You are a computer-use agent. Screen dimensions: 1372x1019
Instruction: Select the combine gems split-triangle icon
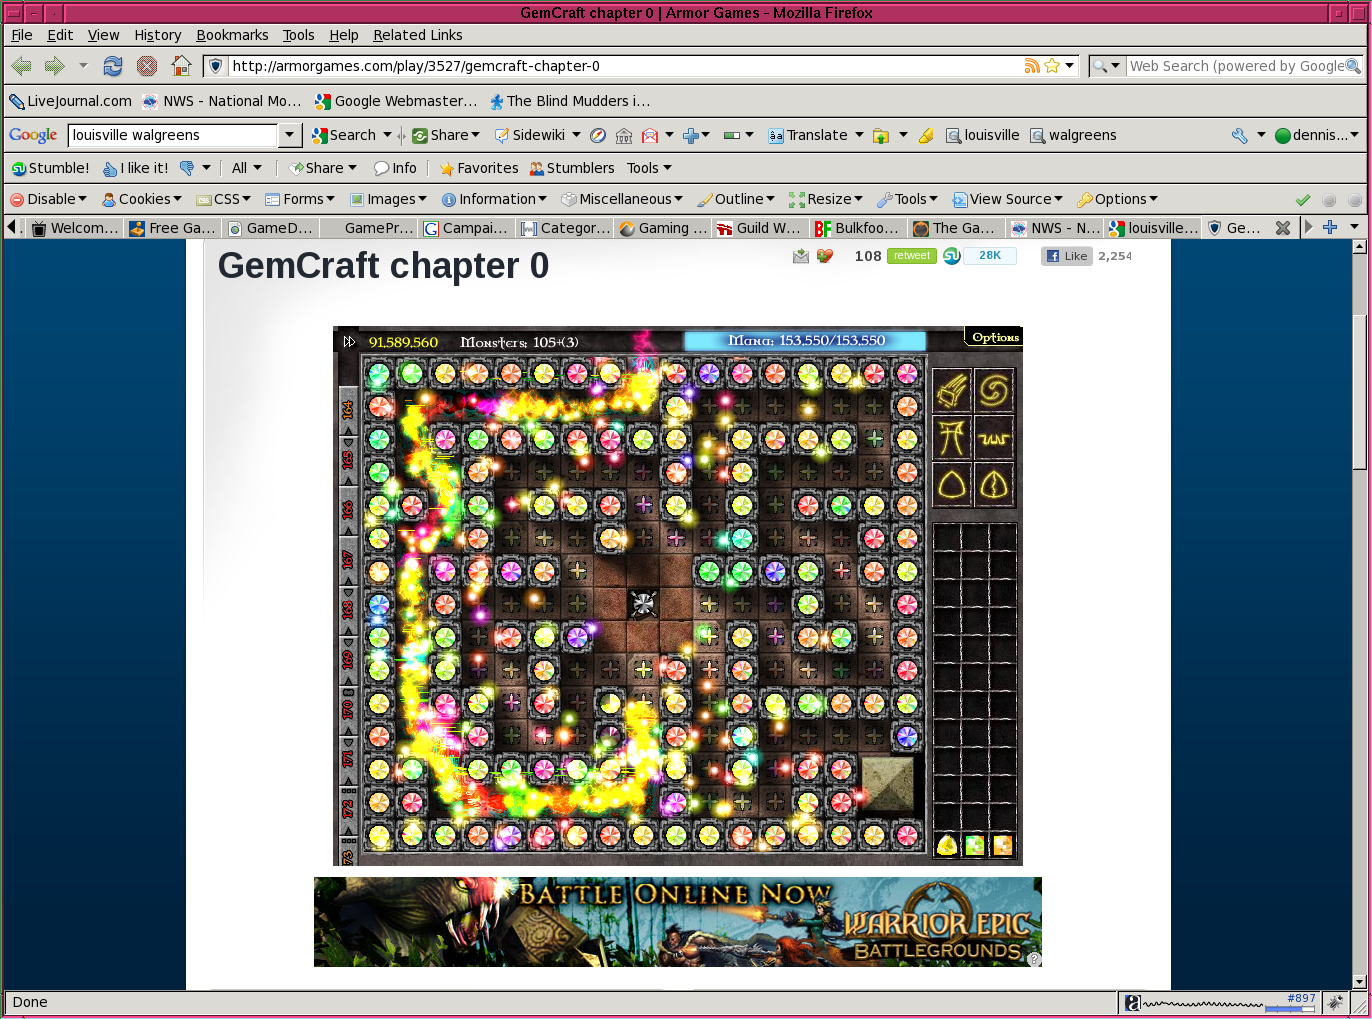[x=994, y=485]
